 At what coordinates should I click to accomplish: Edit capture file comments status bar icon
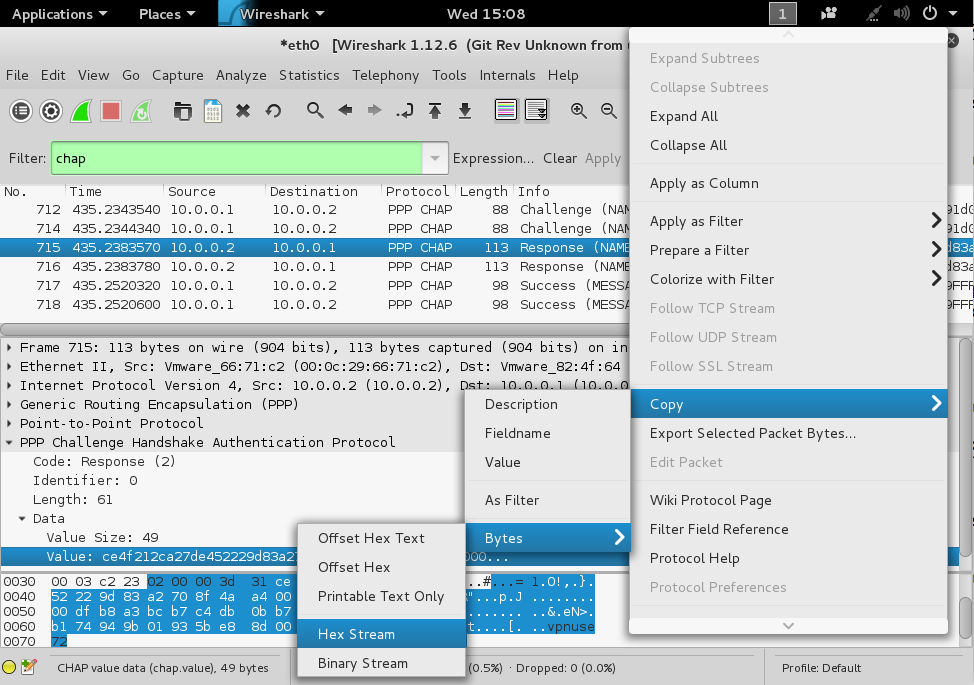pos(28,668)
